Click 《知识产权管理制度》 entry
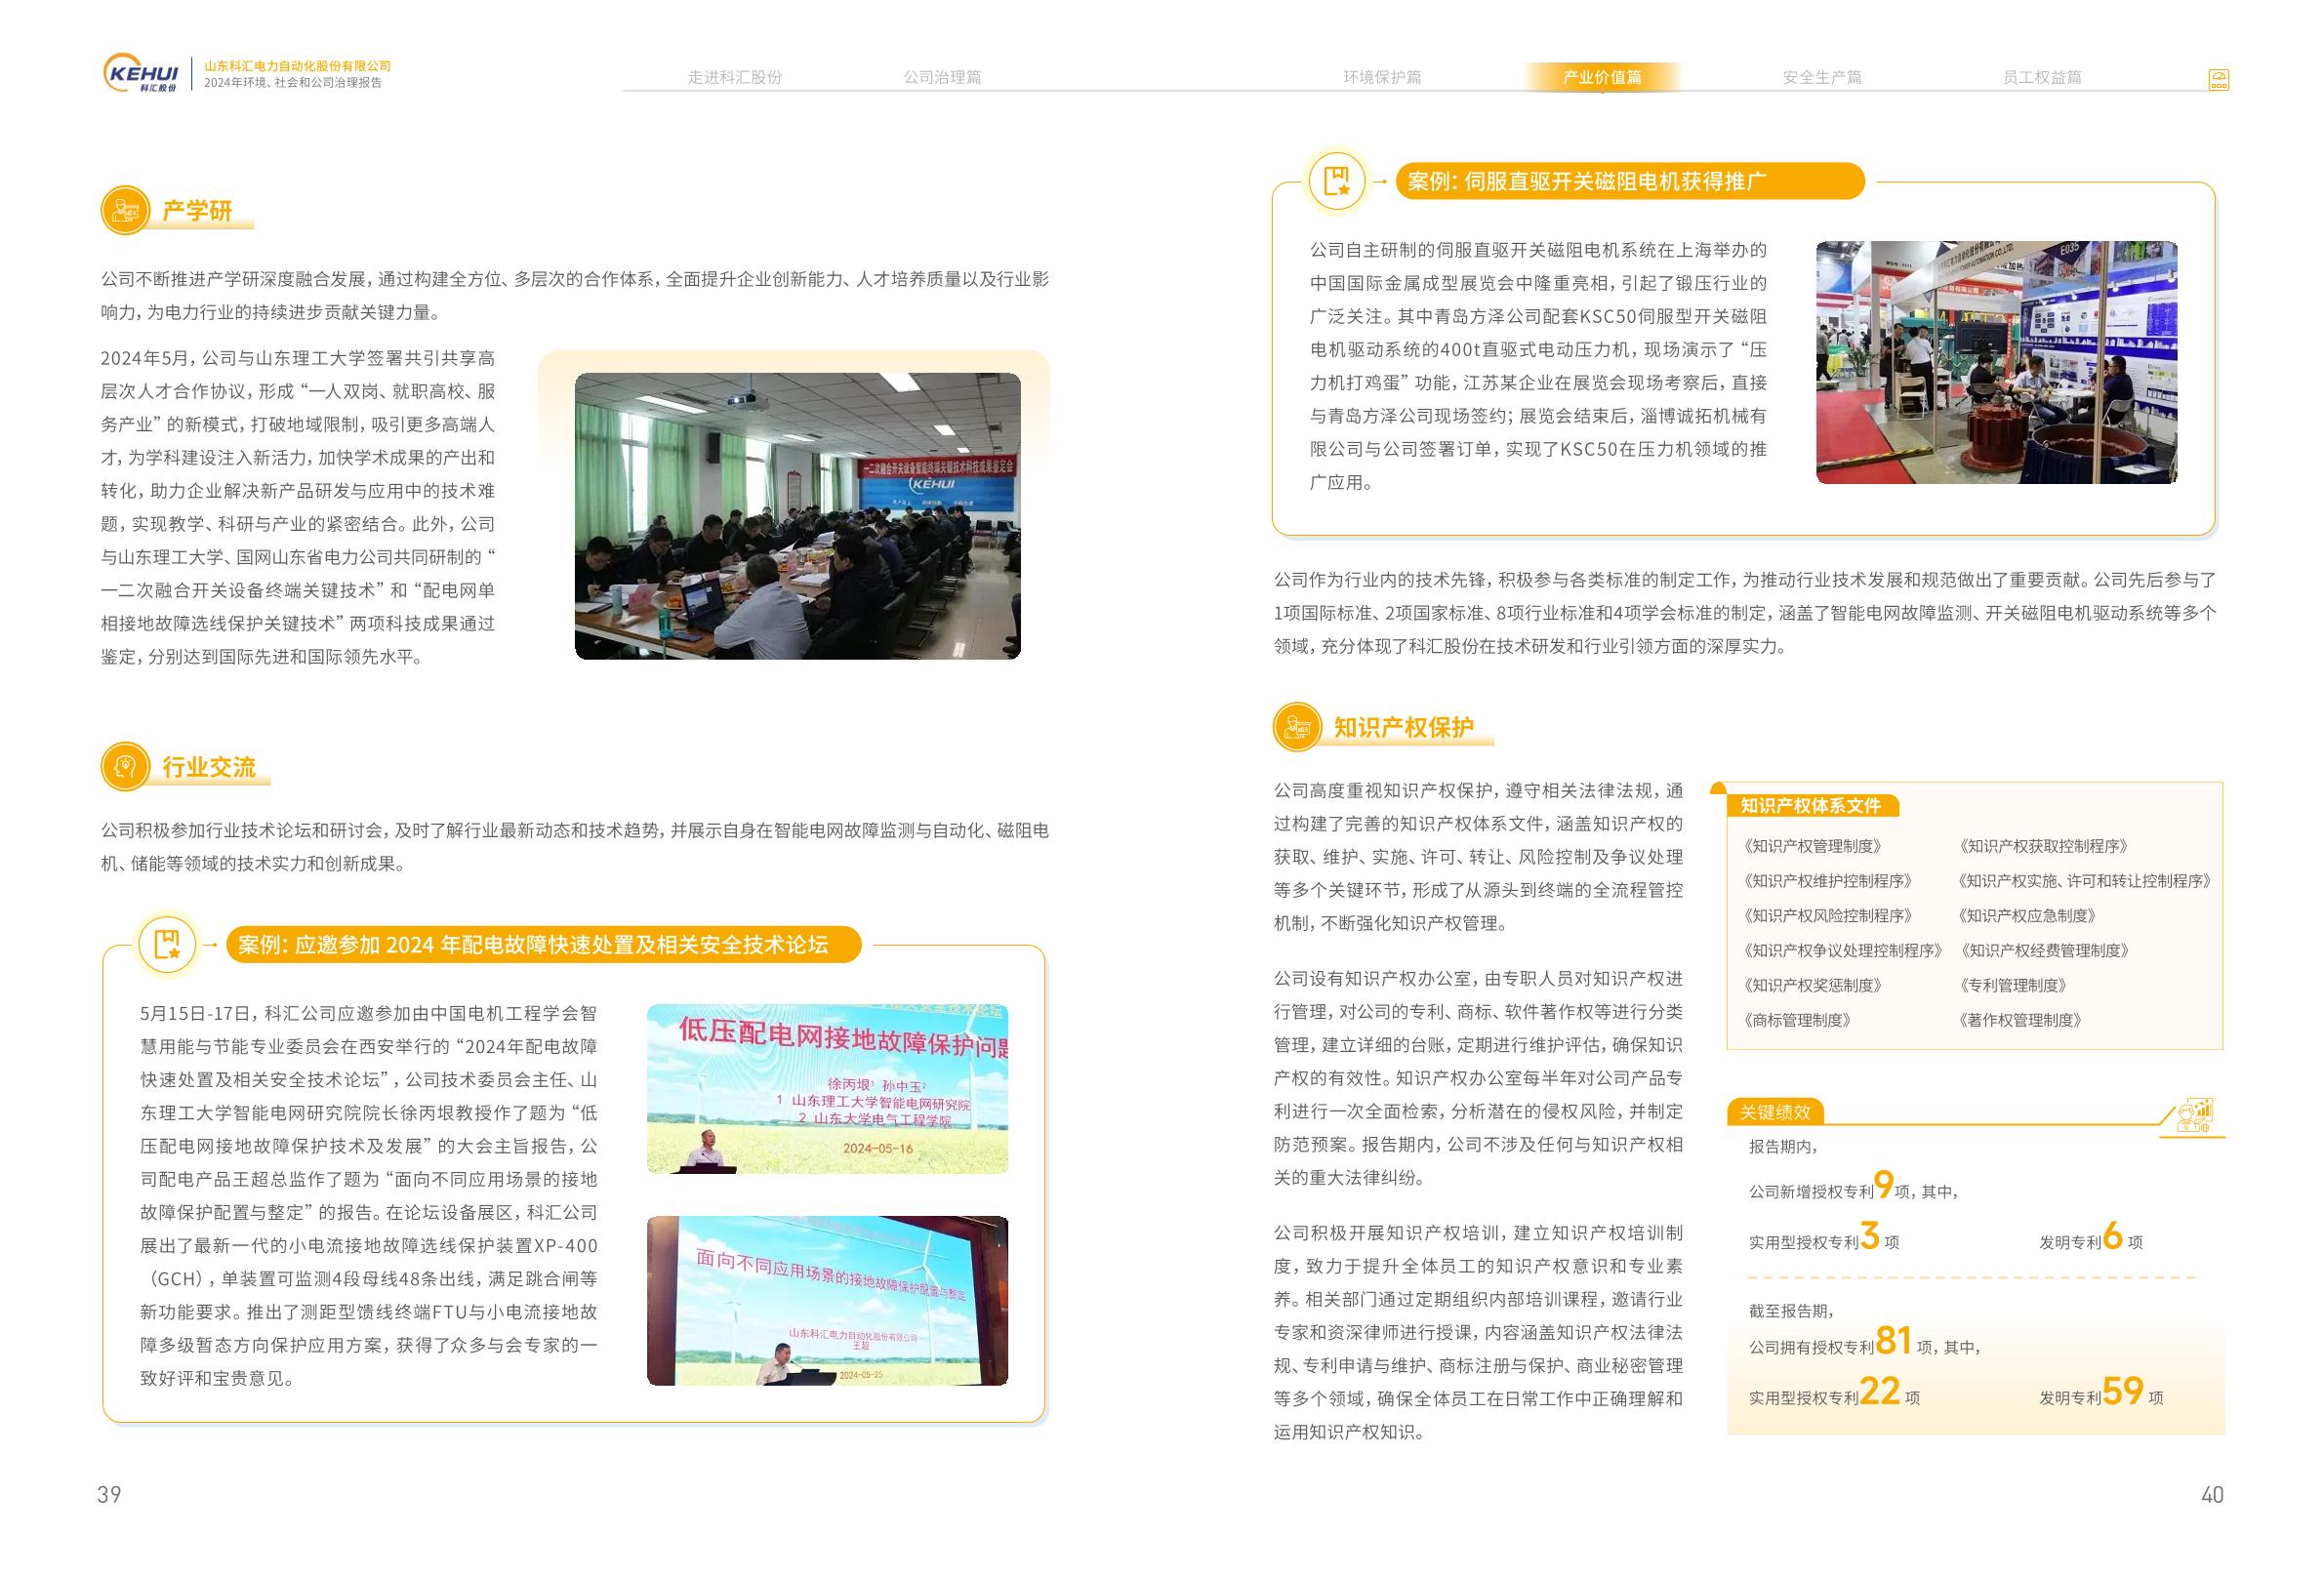 click(x=1813, y=846)
